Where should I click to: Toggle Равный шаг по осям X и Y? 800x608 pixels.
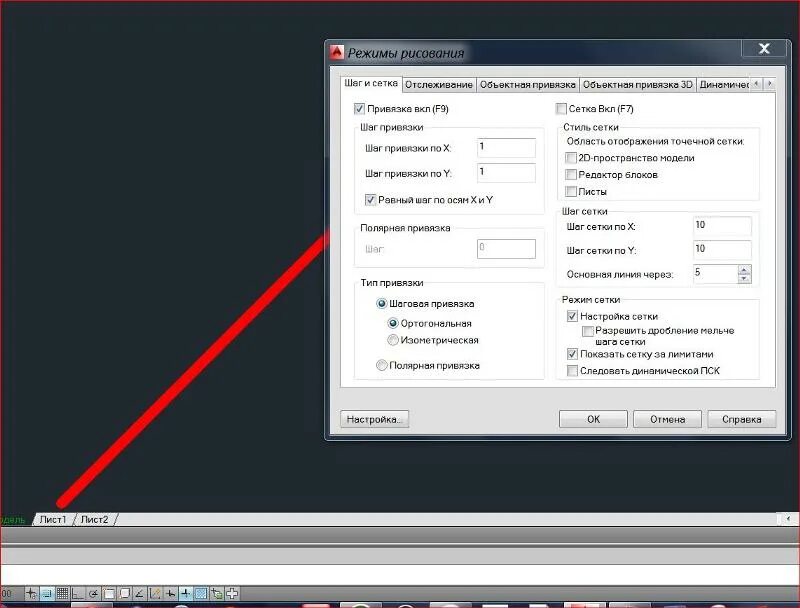point(370,200)
